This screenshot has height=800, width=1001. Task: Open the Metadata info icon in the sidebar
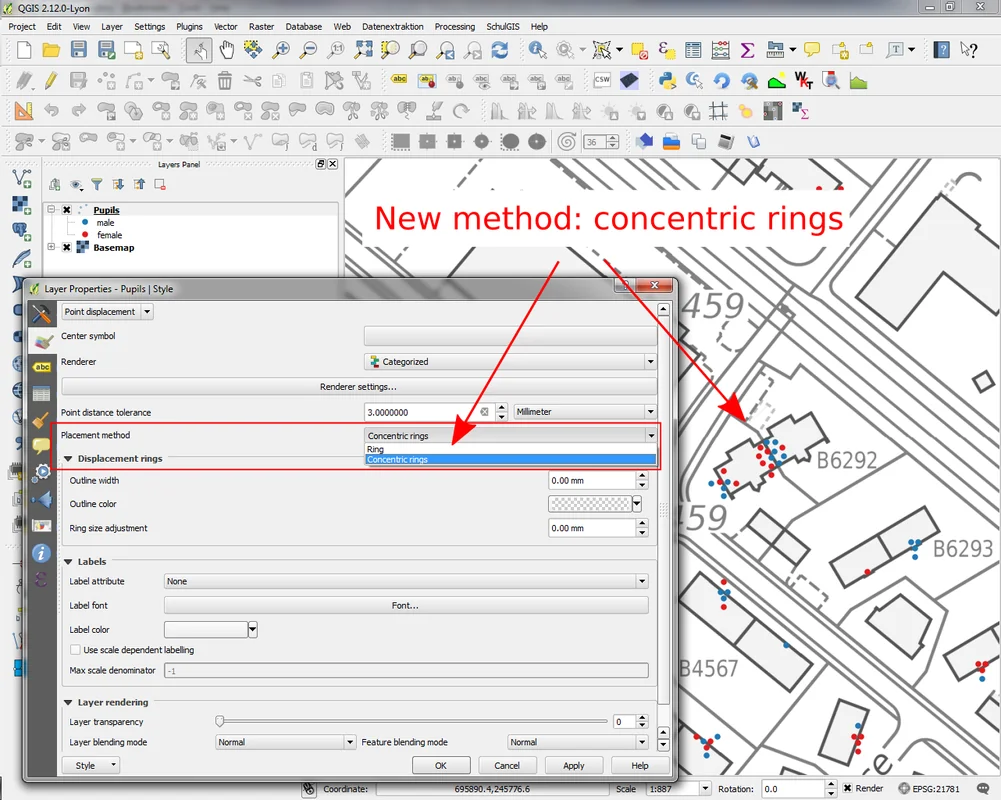click(41, 552)
